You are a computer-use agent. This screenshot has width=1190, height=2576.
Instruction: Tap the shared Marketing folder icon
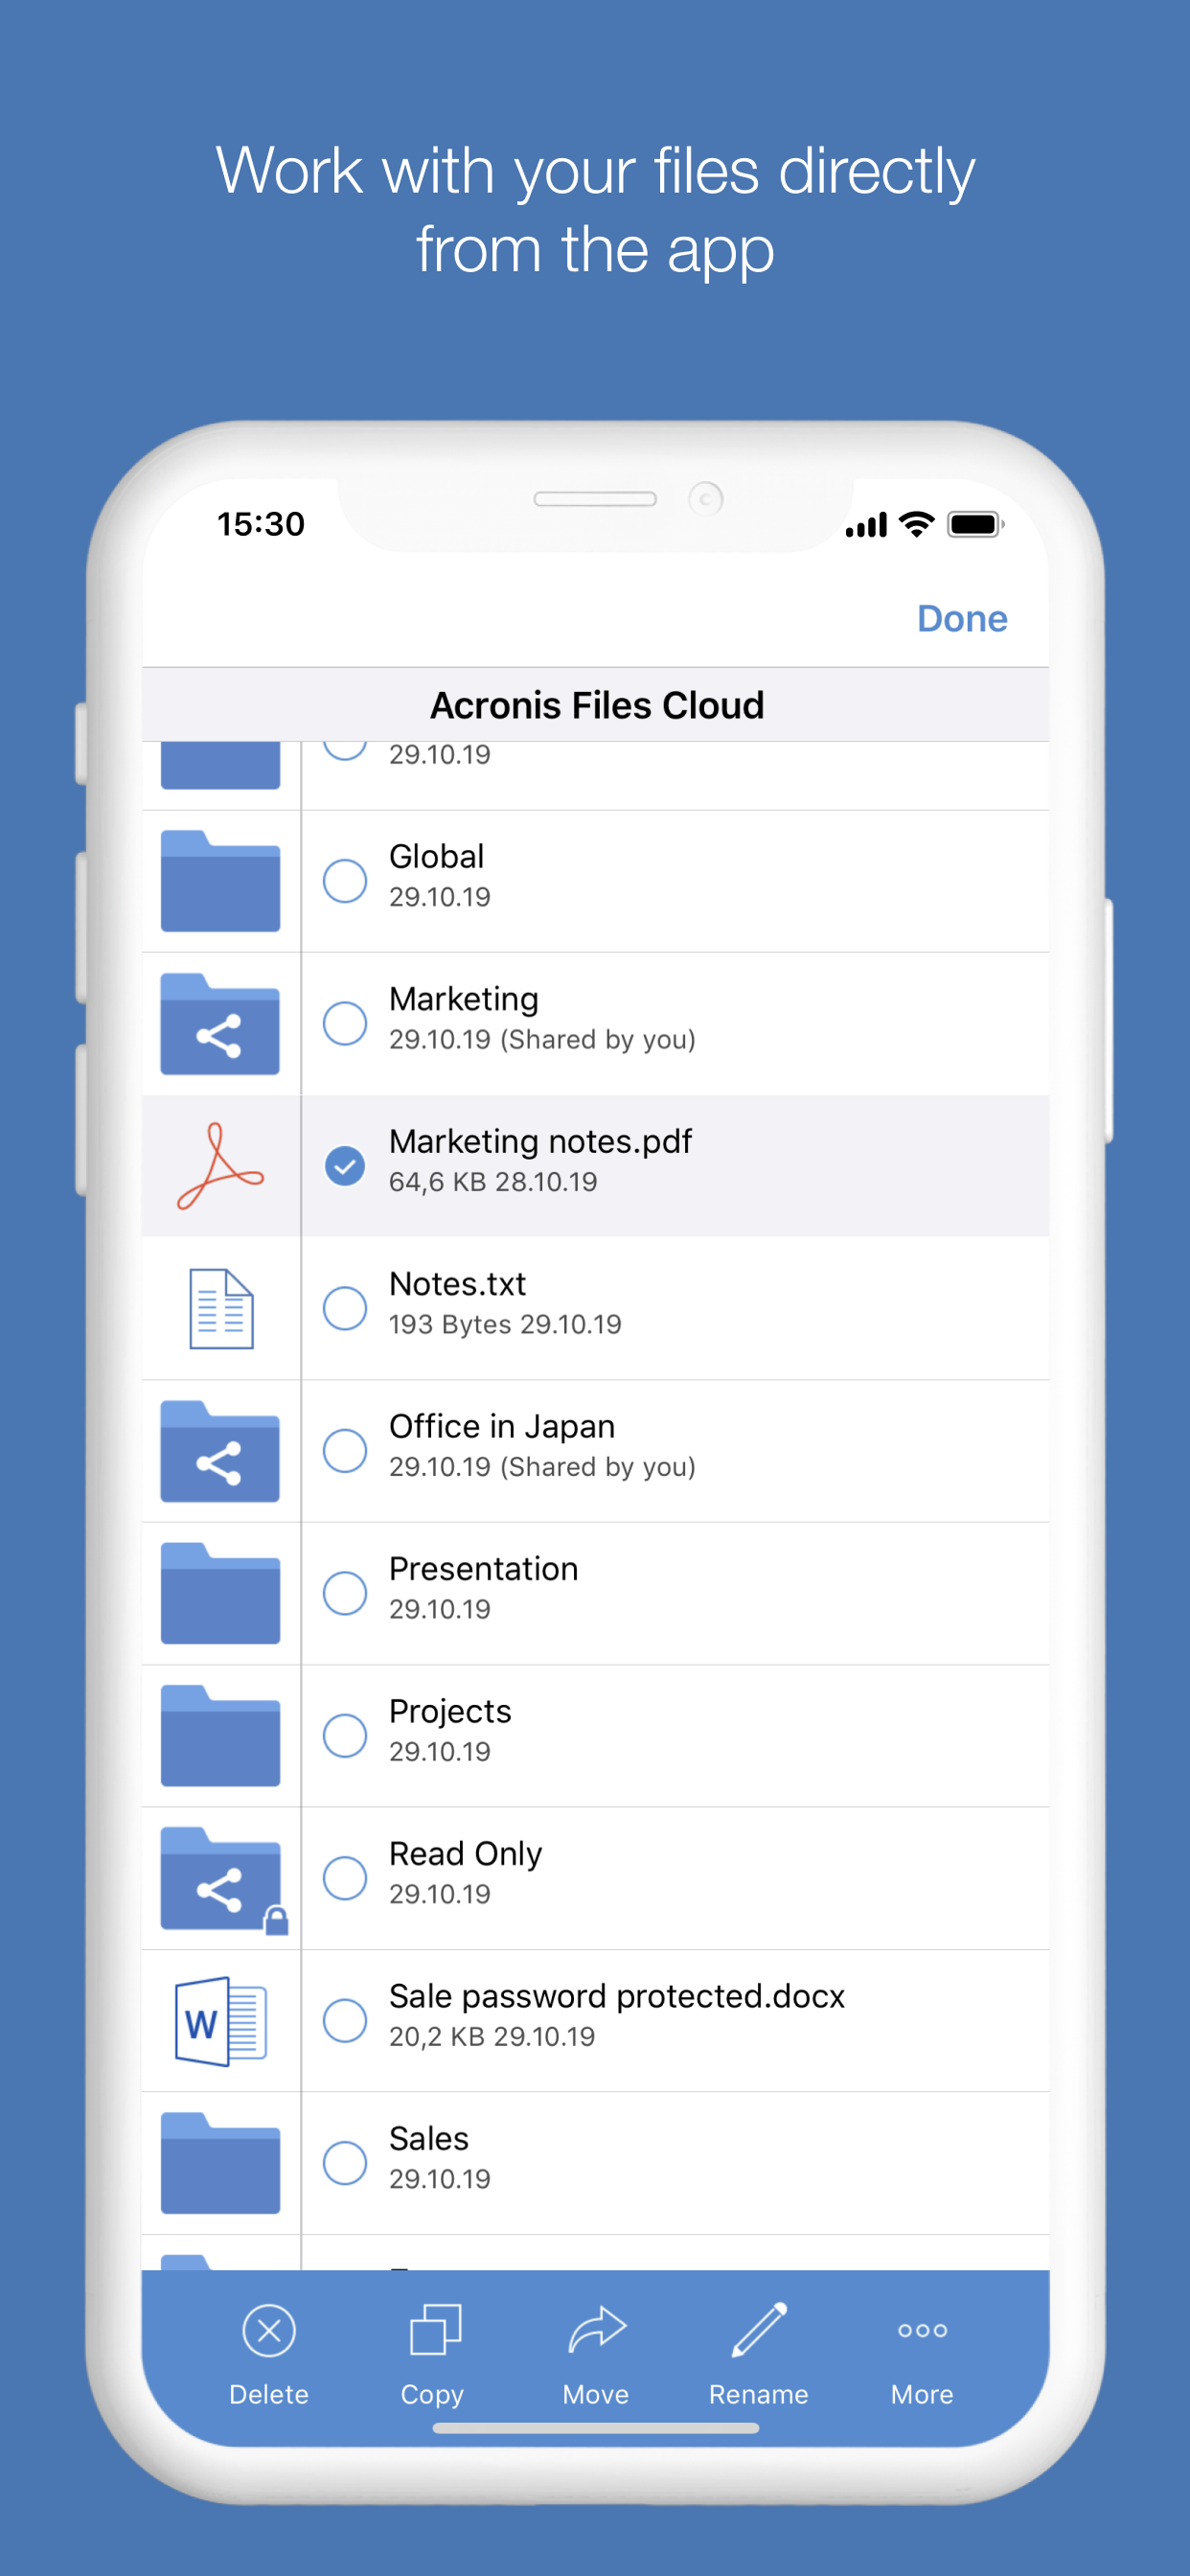(x=220, y=1024)
